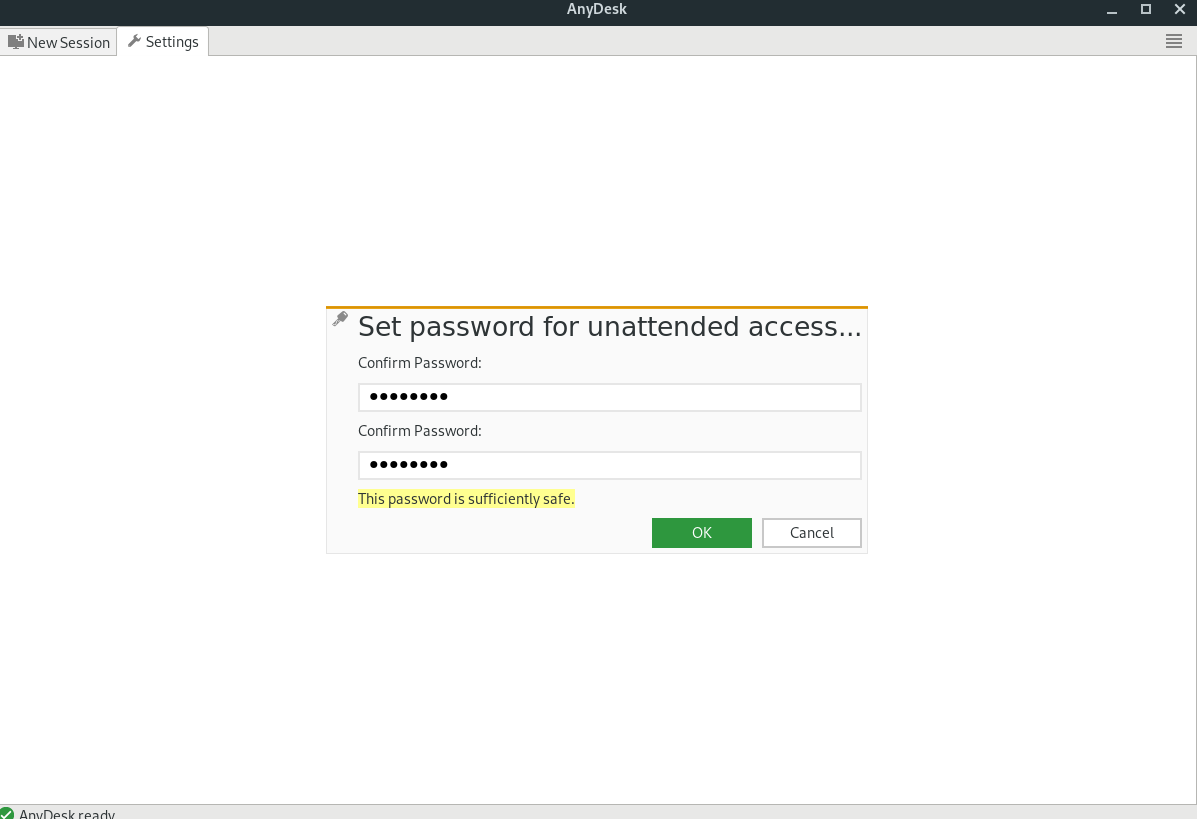
Task: Click the monitor icon on New Session tab
Action: [16, 42]
